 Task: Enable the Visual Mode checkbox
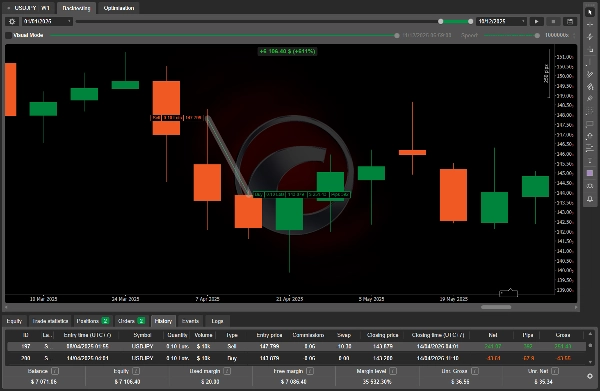(8, 35)
